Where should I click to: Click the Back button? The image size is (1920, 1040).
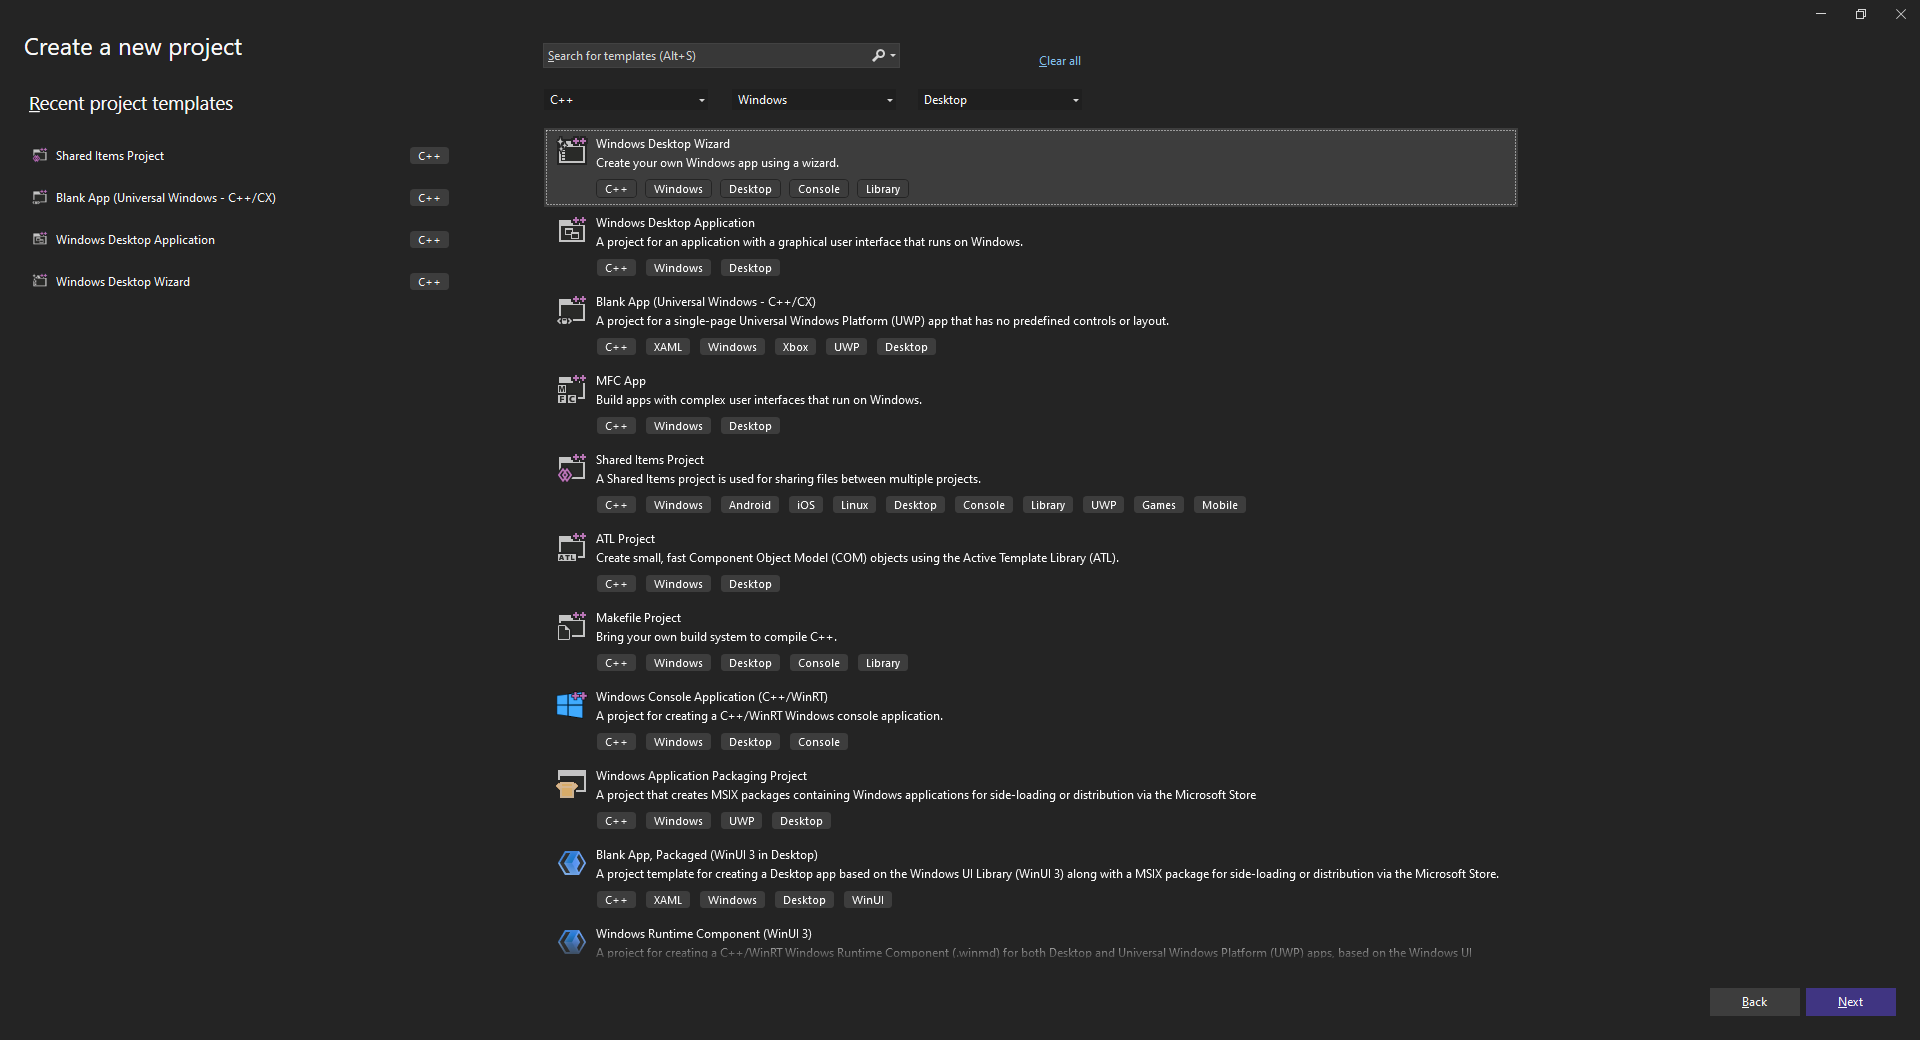(1754, 1002)
